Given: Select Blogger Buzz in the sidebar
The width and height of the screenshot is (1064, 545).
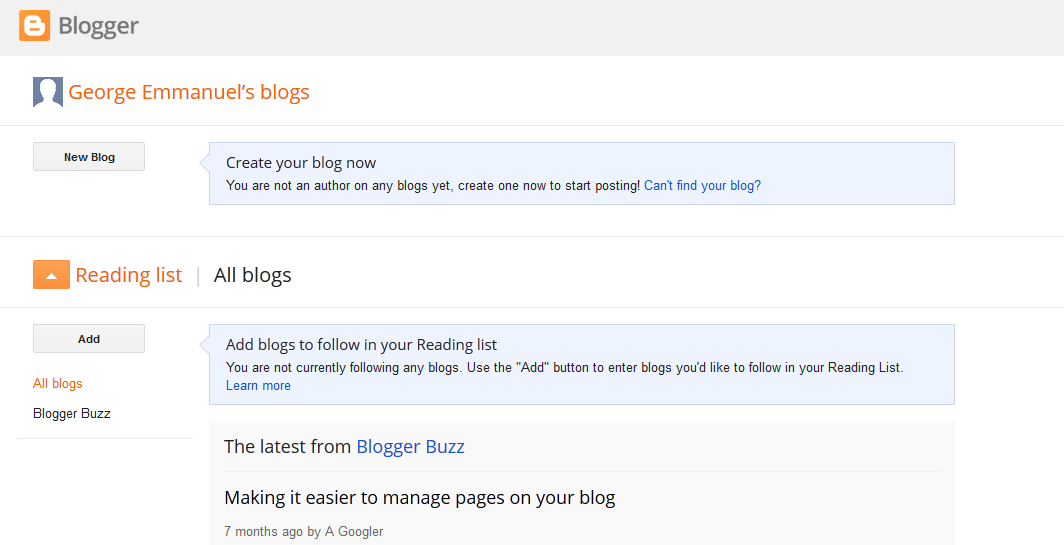Looking at the screenshot, I should tap(72, 414).
